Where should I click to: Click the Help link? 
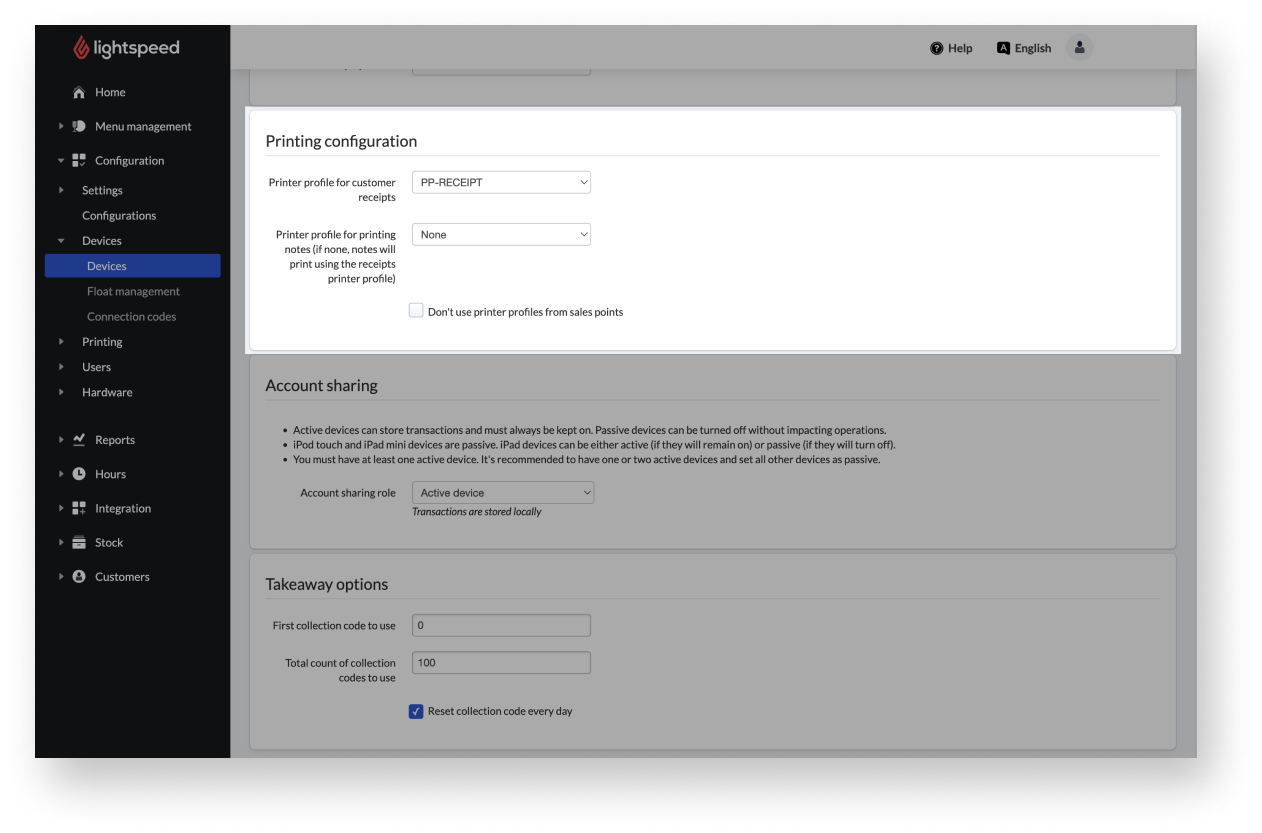[x=960, y=48]
